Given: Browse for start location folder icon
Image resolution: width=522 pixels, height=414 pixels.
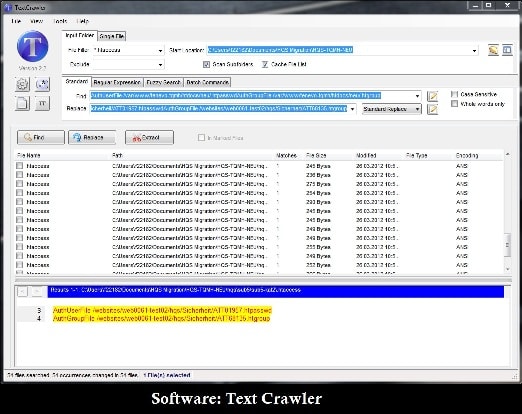Looking at the screenshot, I should 493,50.
